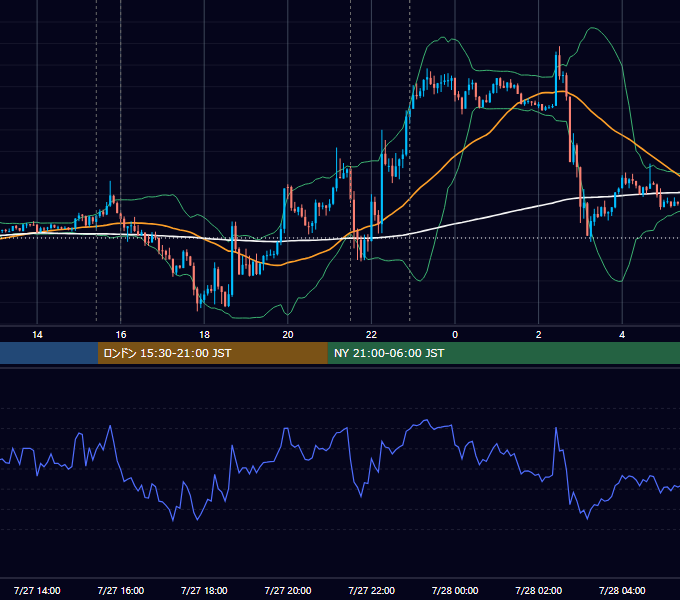Click the 7/28 02:00 label on the lower axis
This screenshot has height=600, width=680.
point(539,590)
